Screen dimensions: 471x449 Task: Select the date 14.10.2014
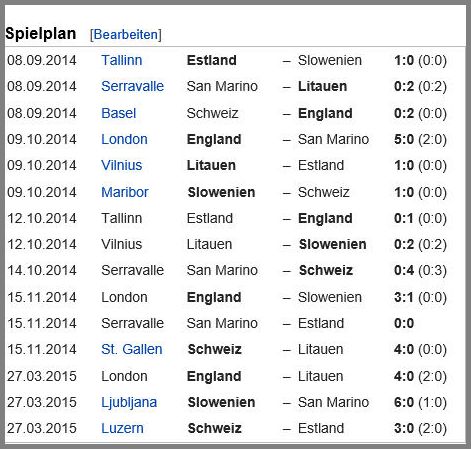(x=42, y=270)
